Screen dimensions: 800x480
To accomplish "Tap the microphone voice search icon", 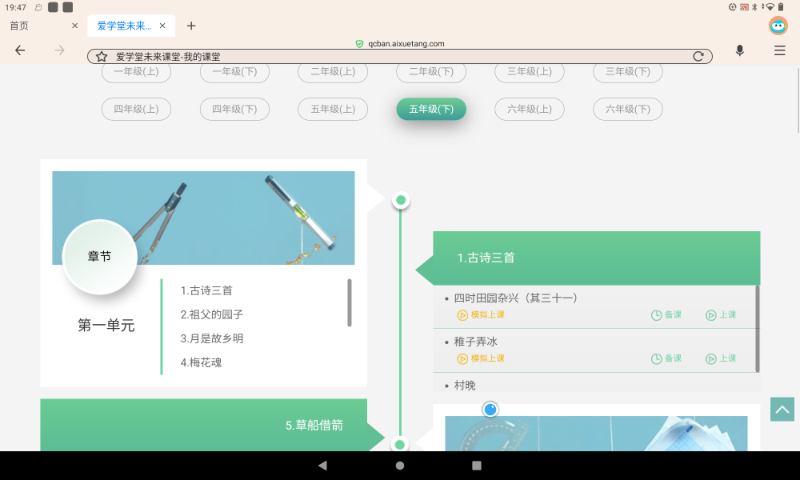I will pos(740,50).
